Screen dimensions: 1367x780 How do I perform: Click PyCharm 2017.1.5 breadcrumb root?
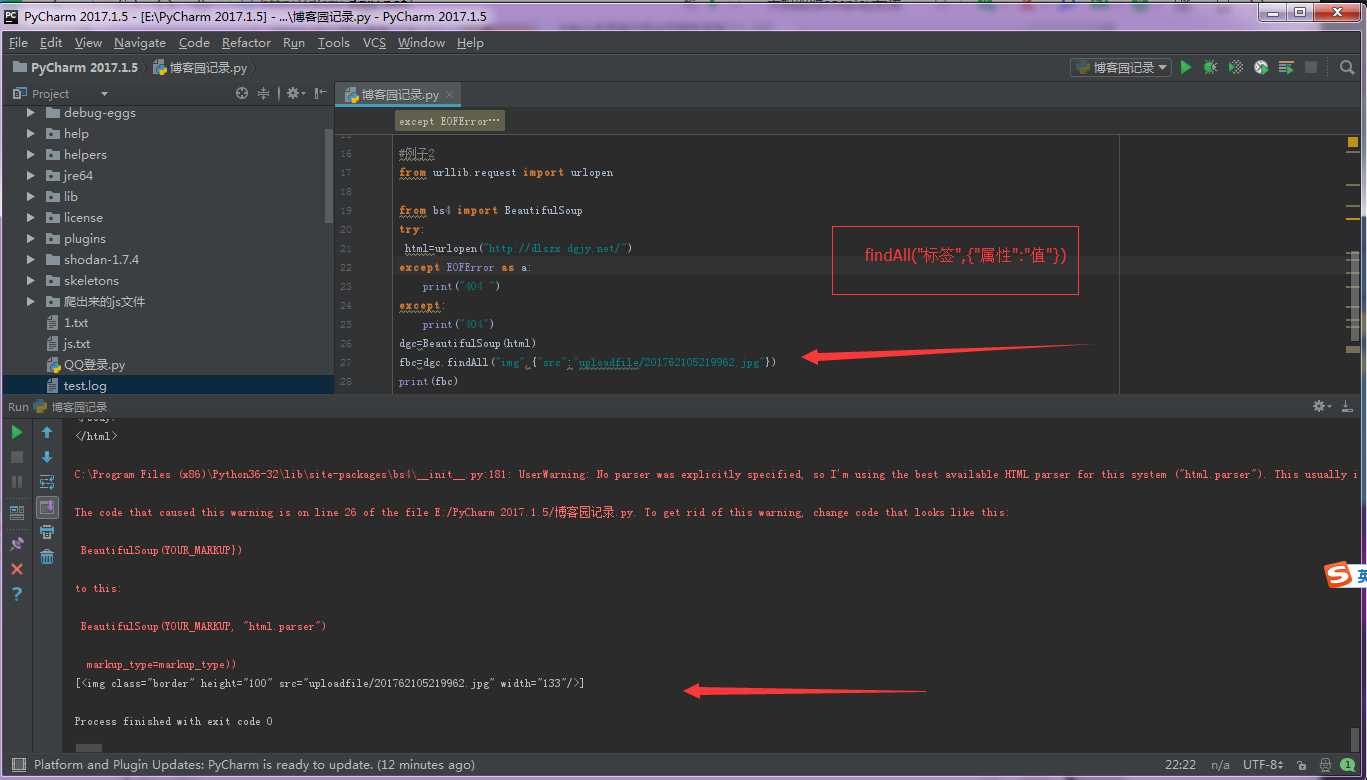75,68
